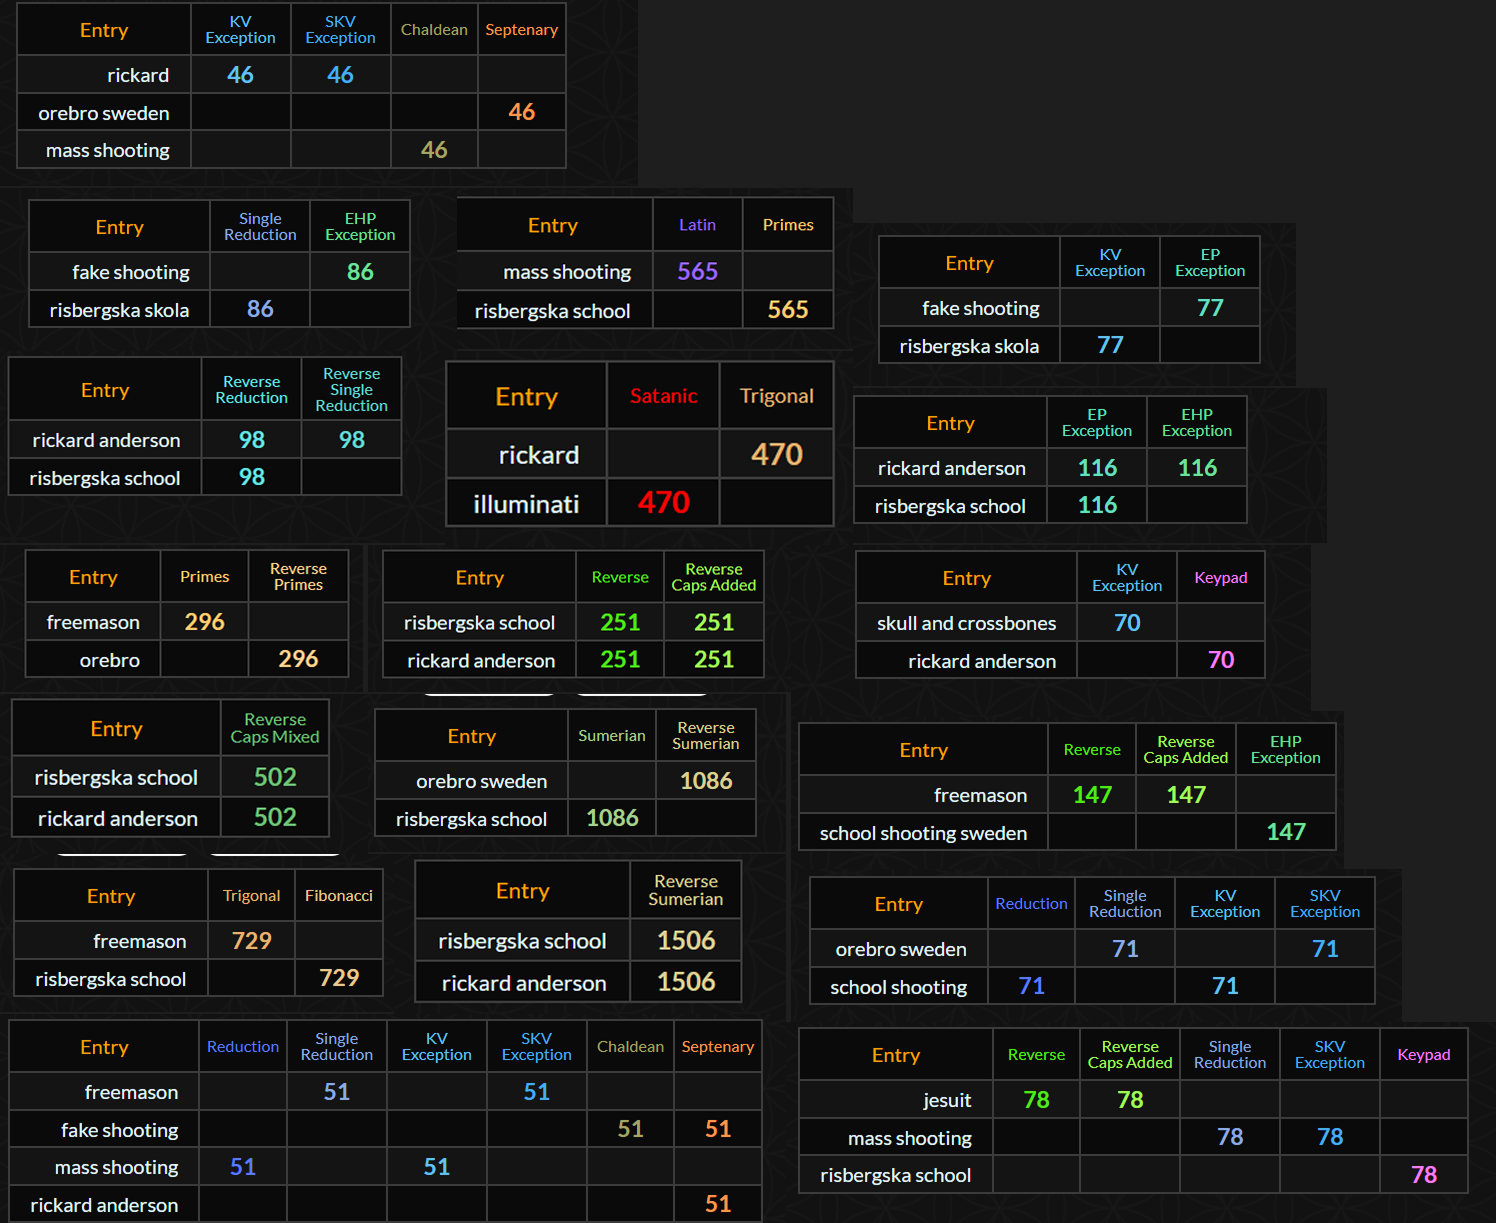Click the 1506 value for rickard anderson
This screenshot has height=1223, width=1496.
(686, 982)
